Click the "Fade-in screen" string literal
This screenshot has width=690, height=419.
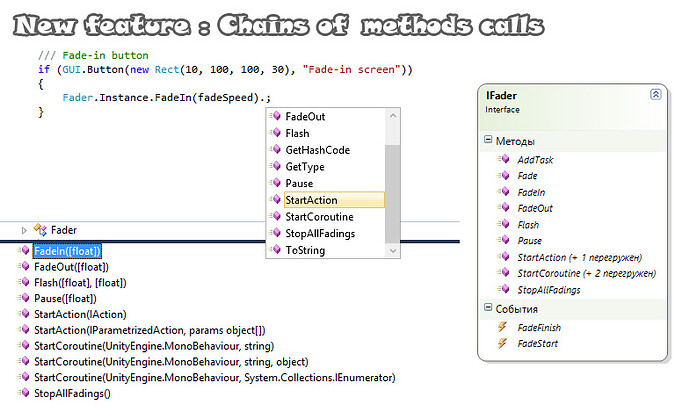(351, 70)
